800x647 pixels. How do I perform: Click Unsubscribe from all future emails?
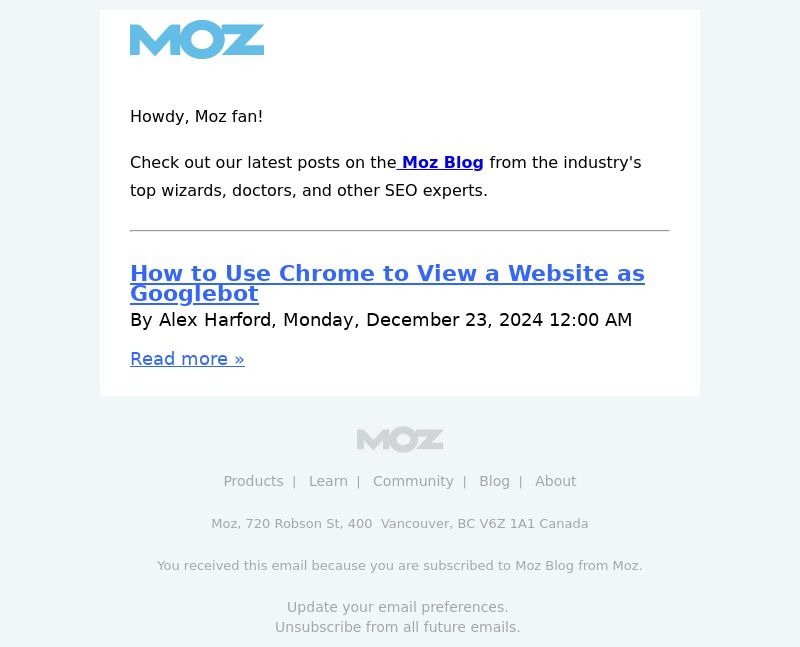point(397,627)
